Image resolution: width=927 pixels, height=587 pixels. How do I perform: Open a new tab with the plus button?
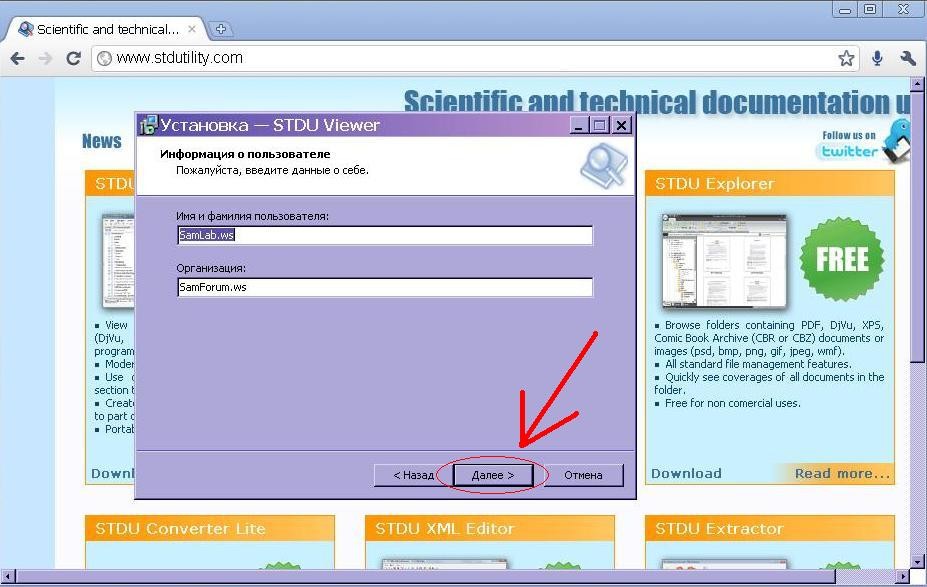221,28
